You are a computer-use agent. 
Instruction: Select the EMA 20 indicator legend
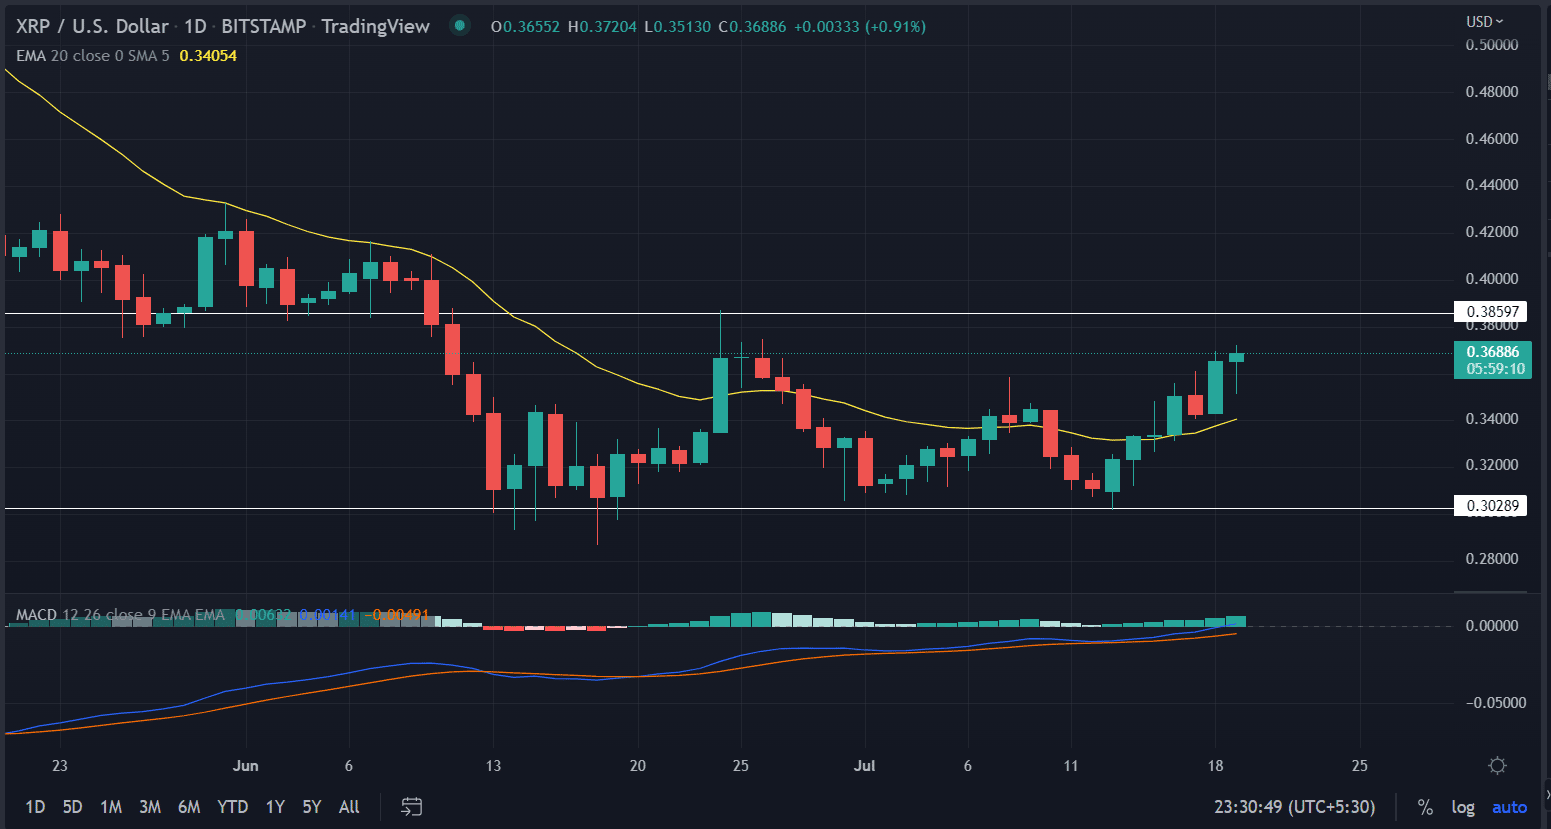[x=92, y=56]
